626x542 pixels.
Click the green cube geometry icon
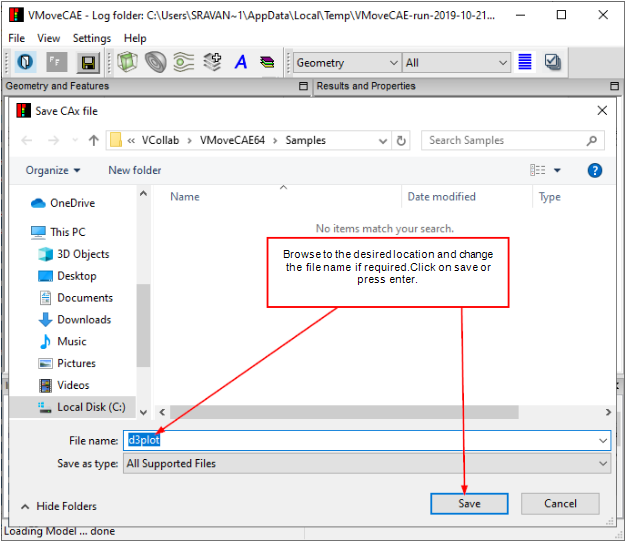click(x=127, y=62)
